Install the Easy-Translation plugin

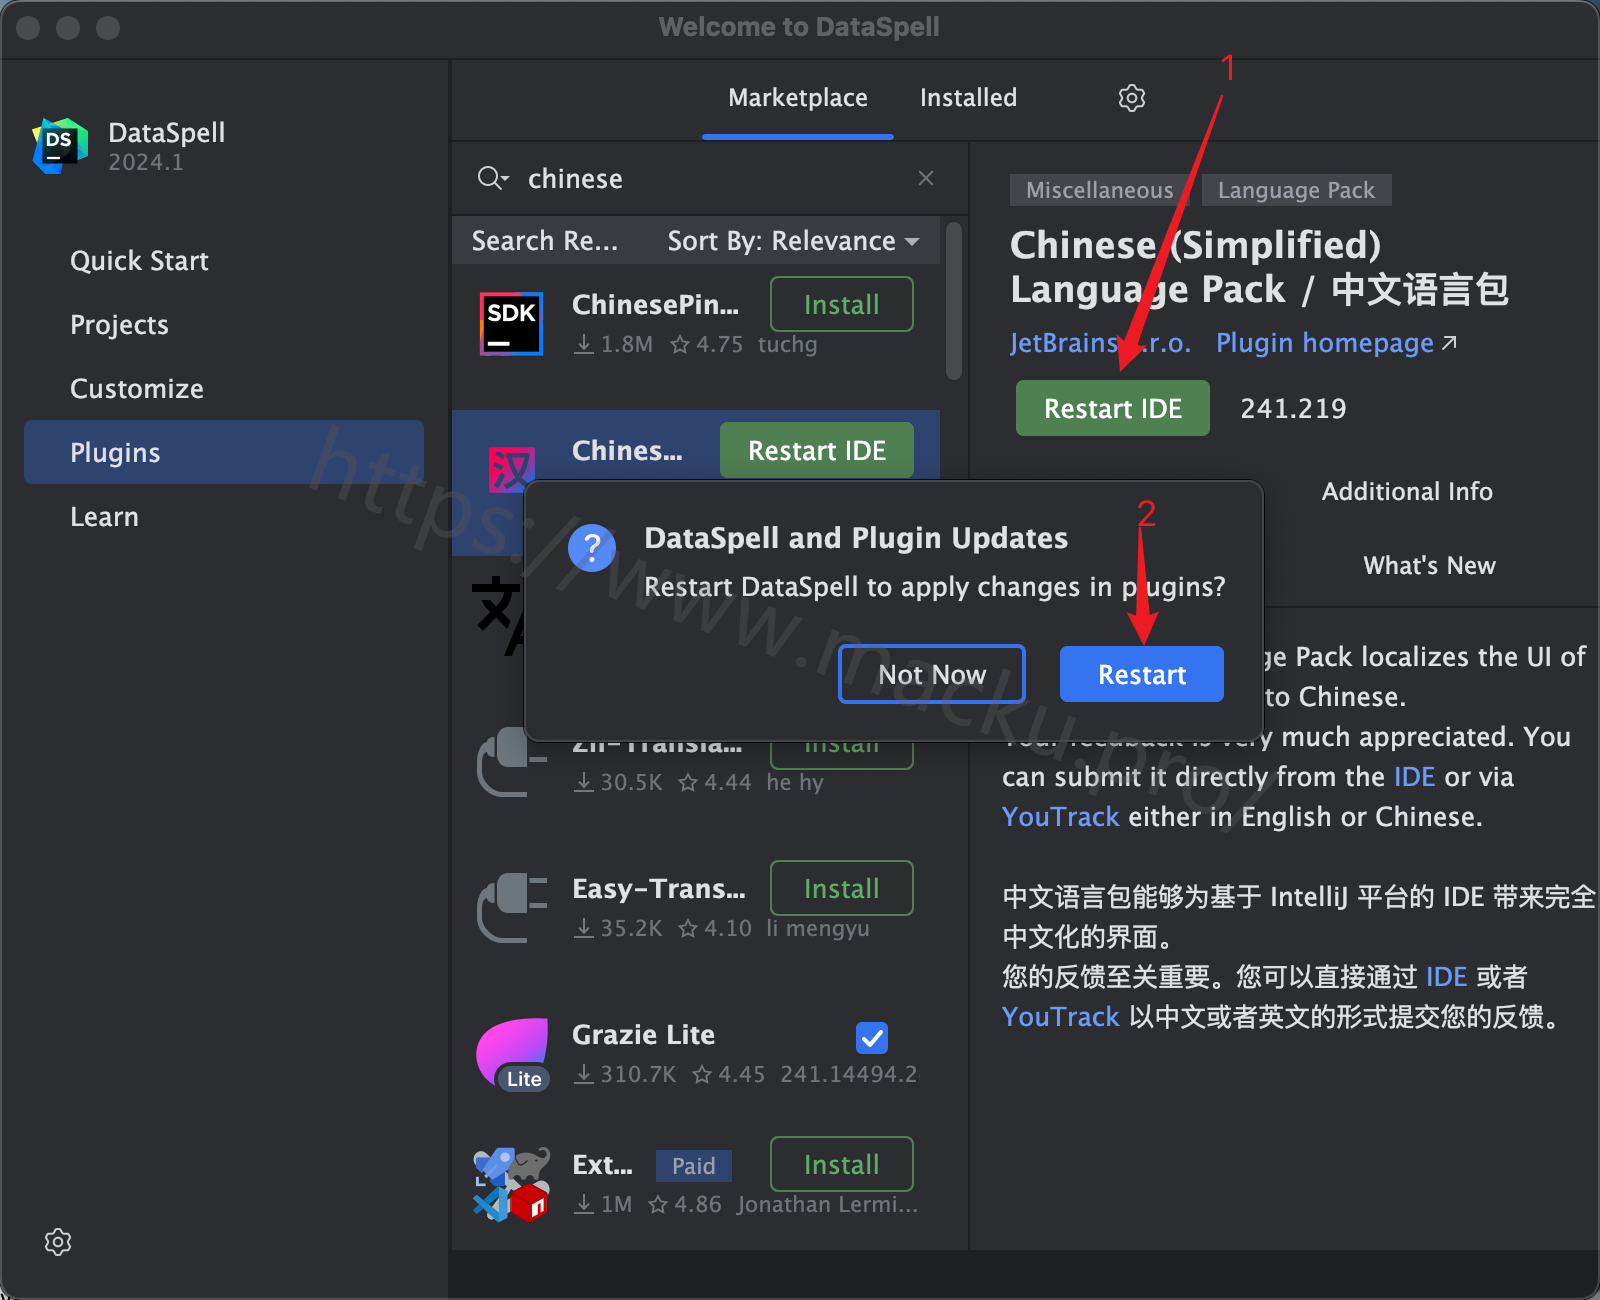click(842, 888)
